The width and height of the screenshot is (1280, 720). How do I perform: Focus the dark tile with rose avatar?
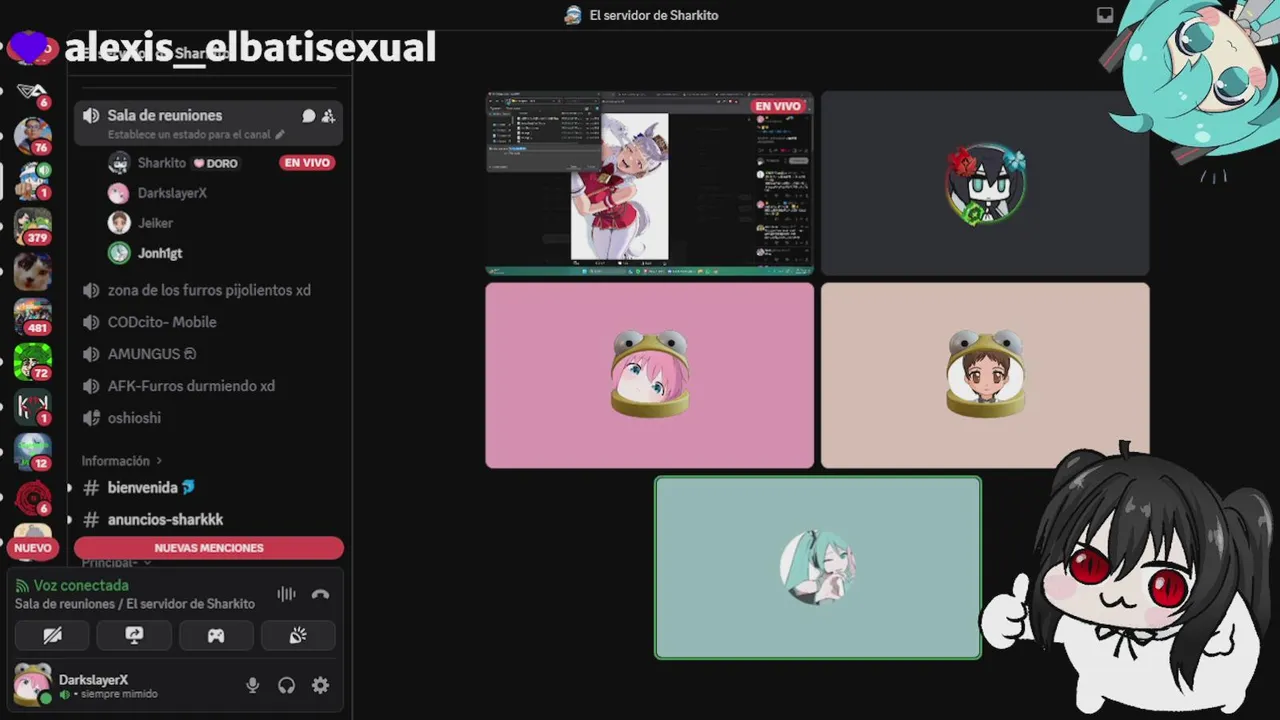[x=985, y=183]
